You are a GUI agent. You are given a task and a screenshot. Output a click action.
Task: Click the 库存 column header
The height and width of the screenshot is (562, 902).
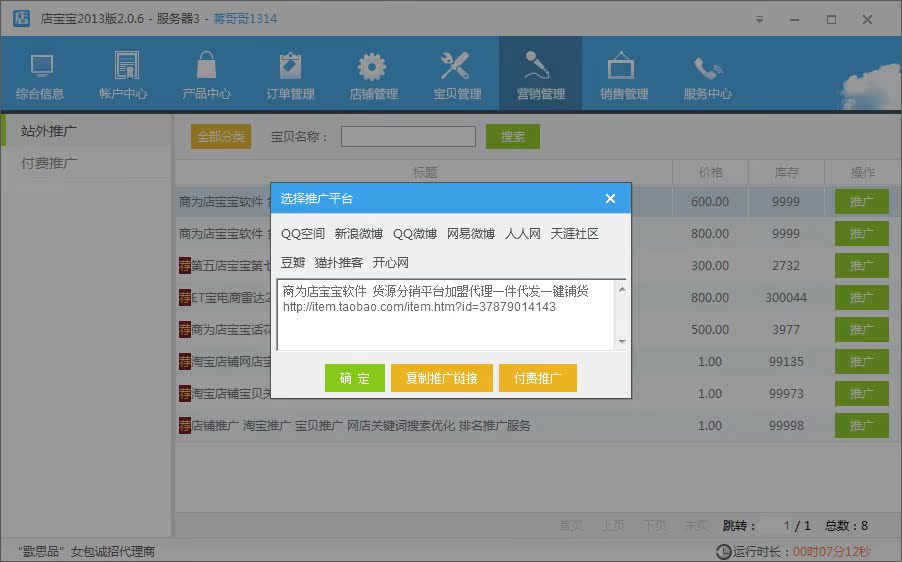click(x=786, y=172)
